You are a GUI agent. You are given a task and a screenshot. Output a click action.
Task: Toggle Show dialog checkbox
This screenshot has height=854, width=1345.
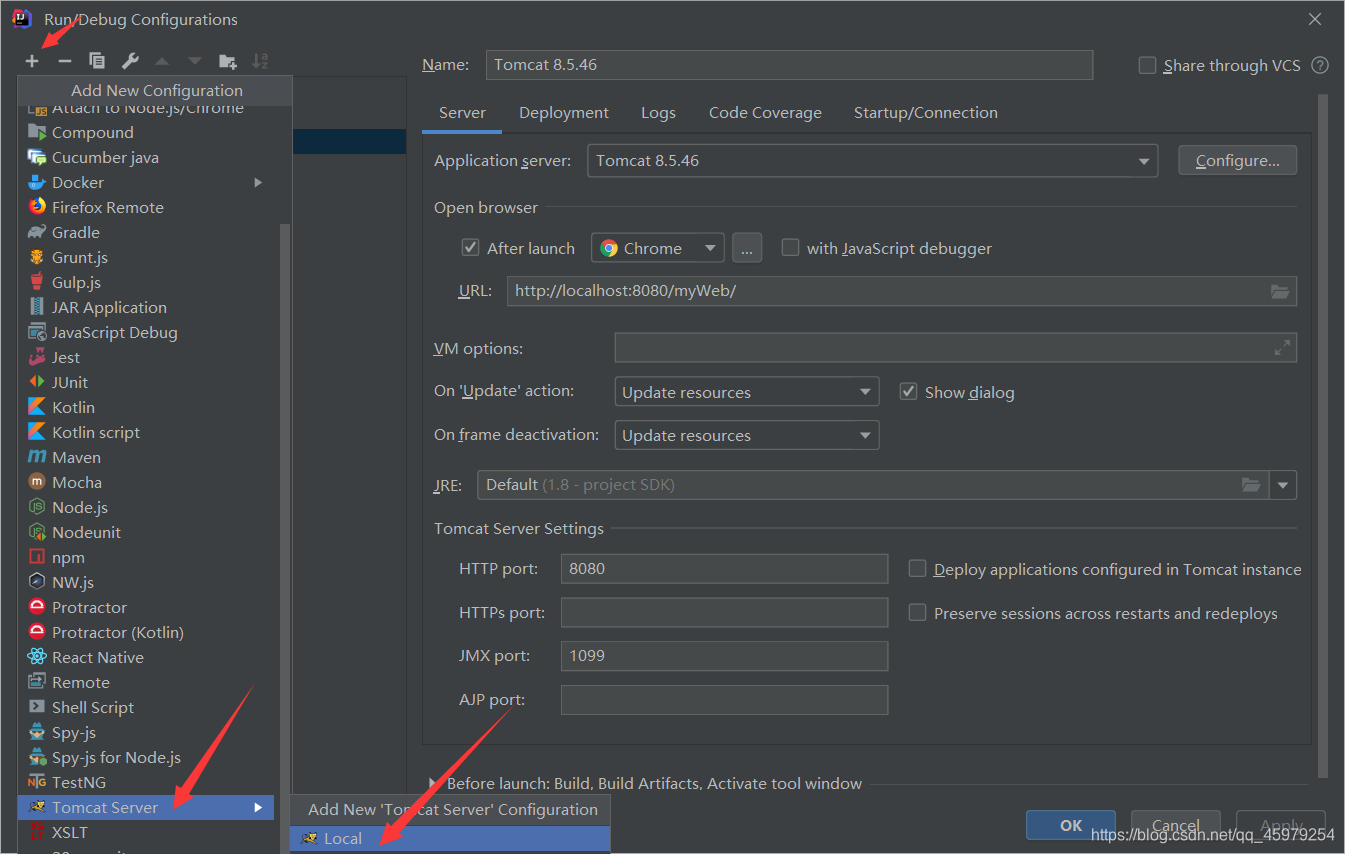point(908,391)
